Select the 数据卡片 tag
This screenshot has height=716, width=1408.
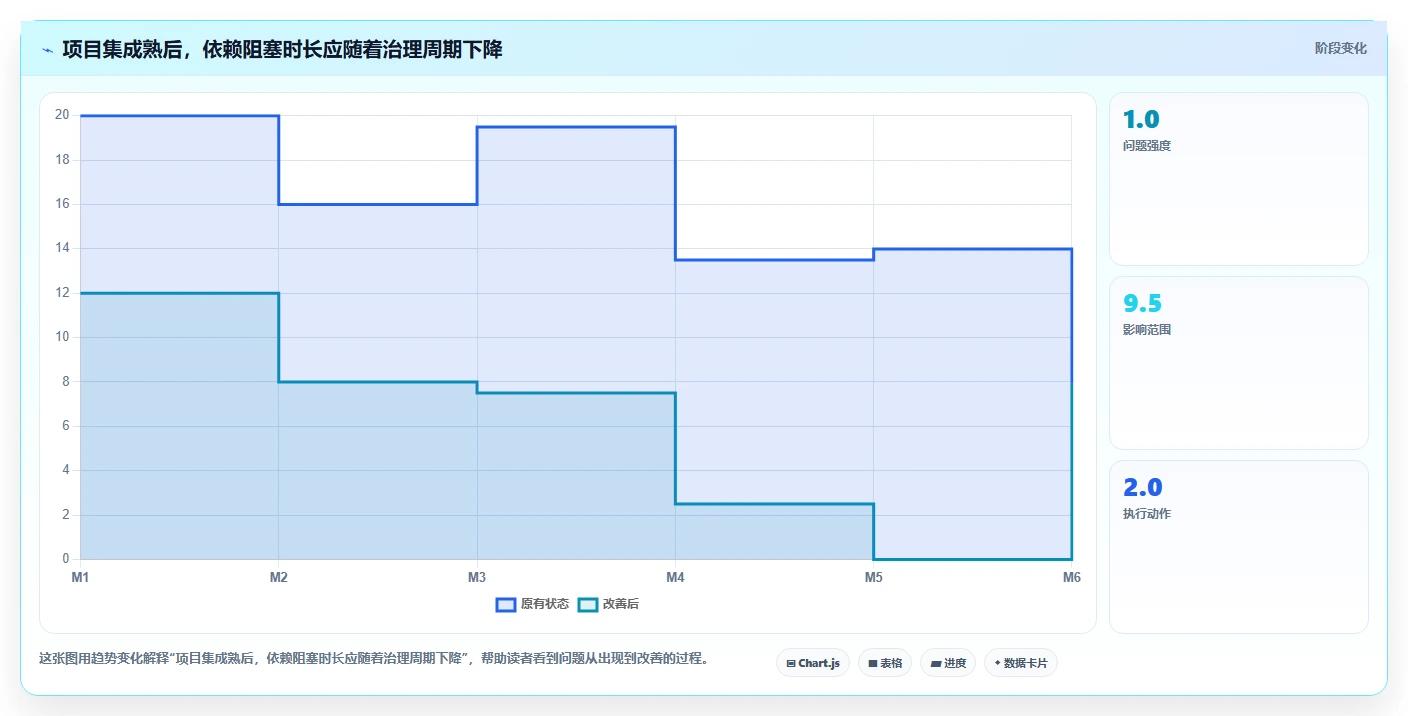click(x=1021, y=663)
